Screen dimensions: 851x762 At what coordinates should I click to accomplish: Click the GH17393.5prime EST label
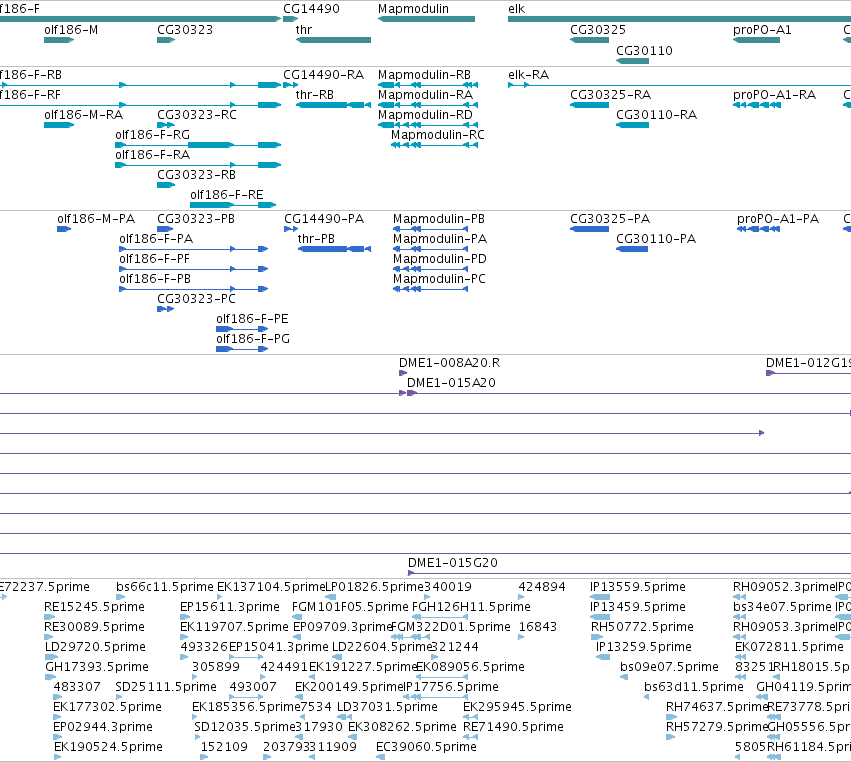(x=97, y=666)
